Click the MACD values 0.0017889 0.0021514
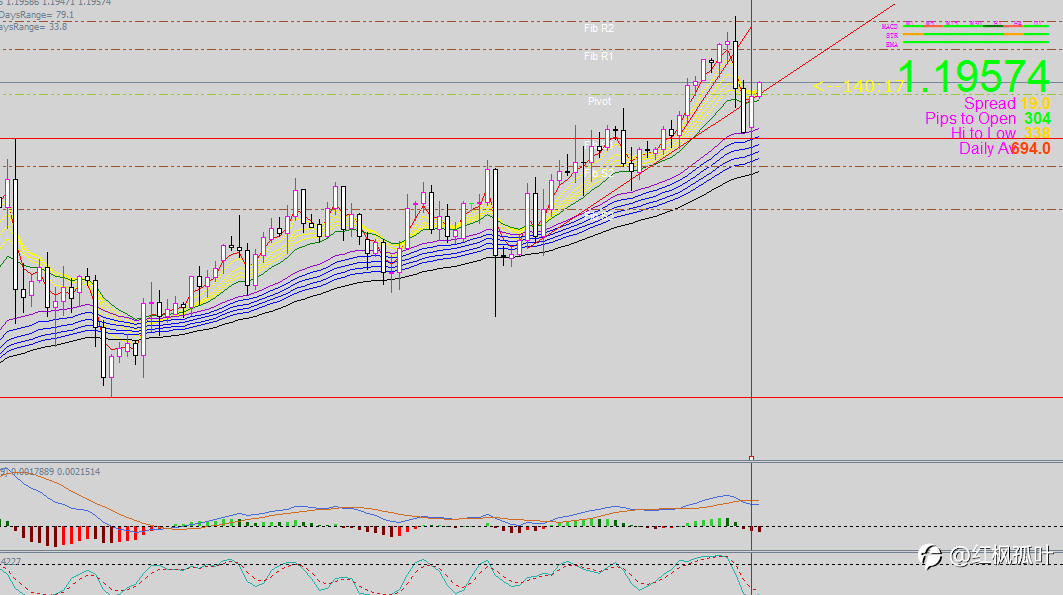 coord(54,472)
